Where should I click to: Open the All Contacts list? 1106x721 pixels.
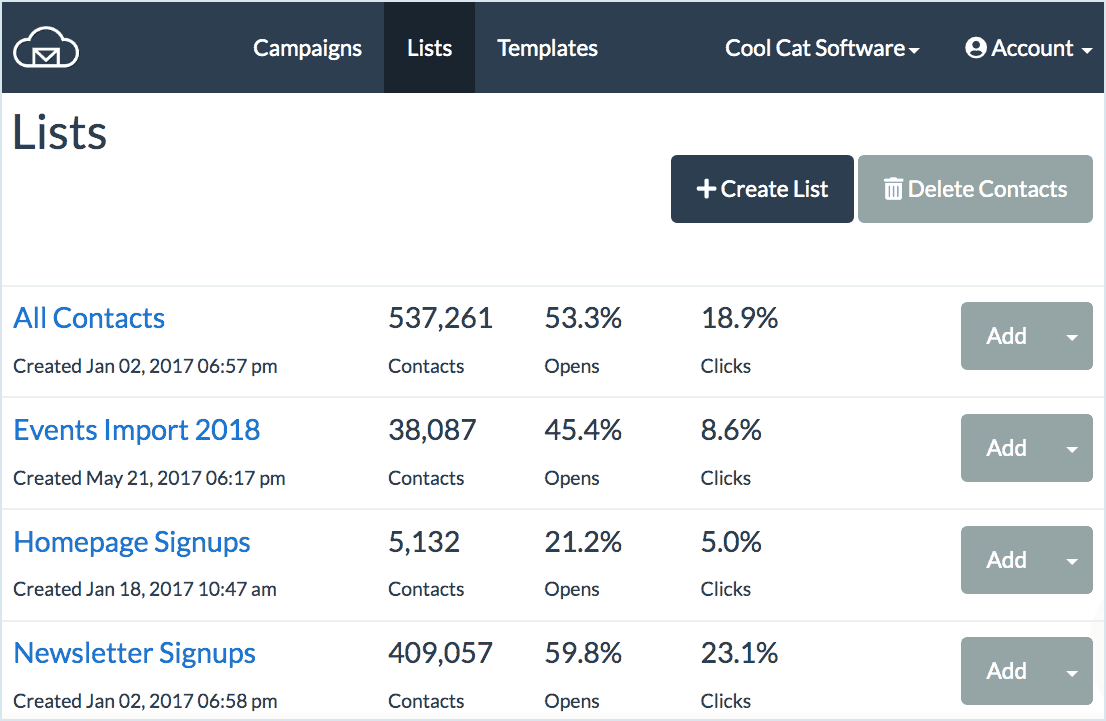point(89,318)
